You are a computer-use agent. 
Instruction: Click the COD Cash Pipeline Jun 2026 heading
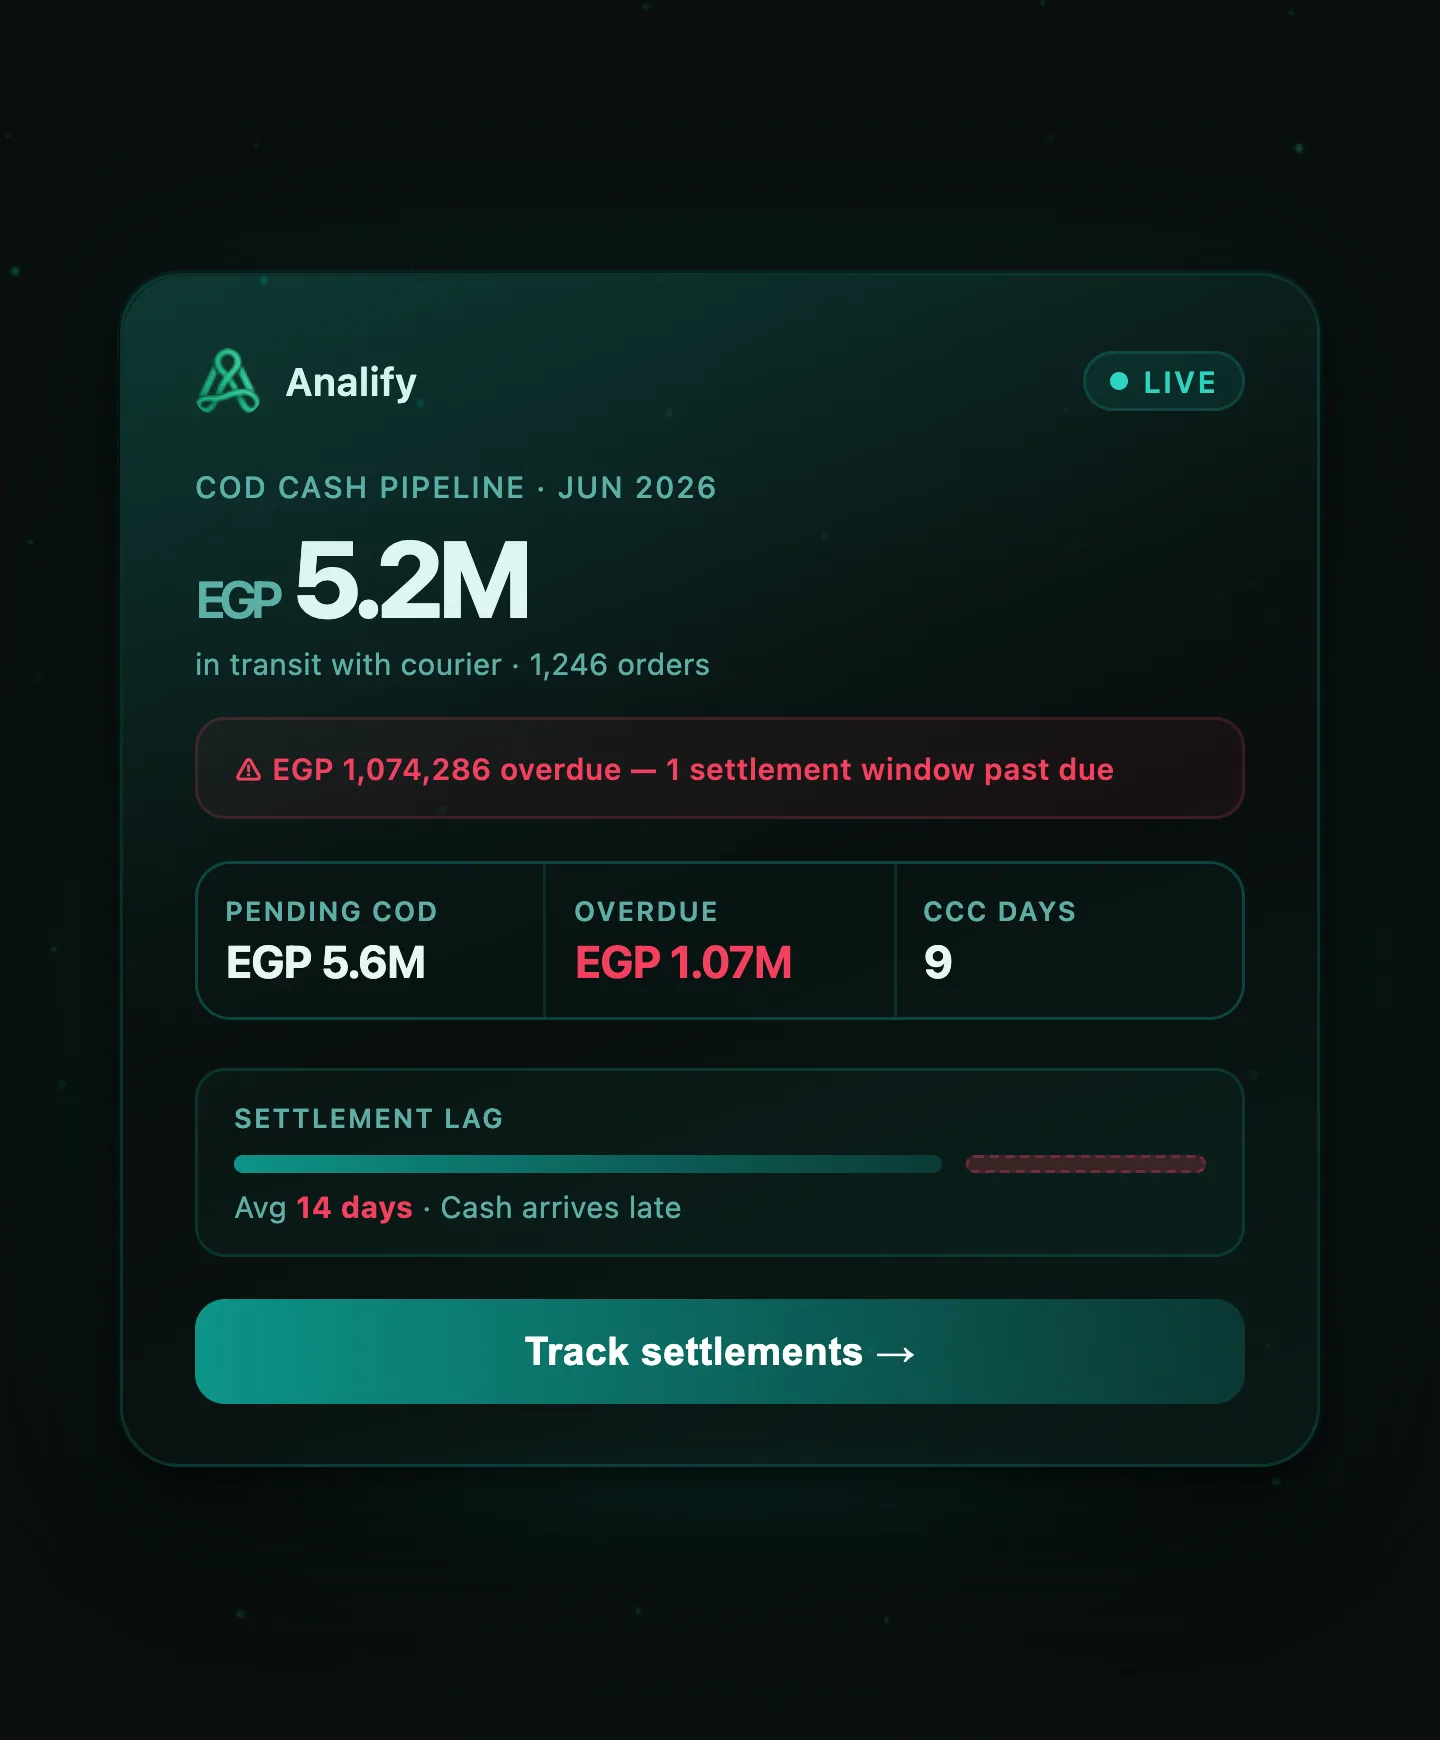(456, 488)
